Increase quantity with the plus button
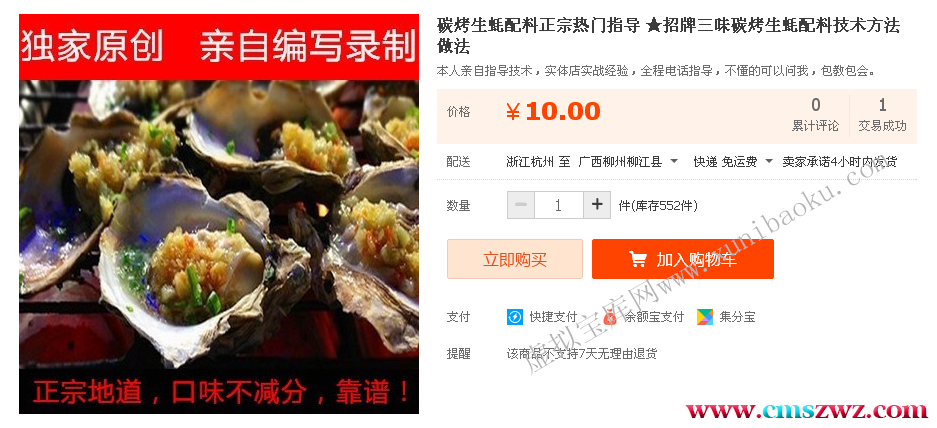 (x=596, y=205)
